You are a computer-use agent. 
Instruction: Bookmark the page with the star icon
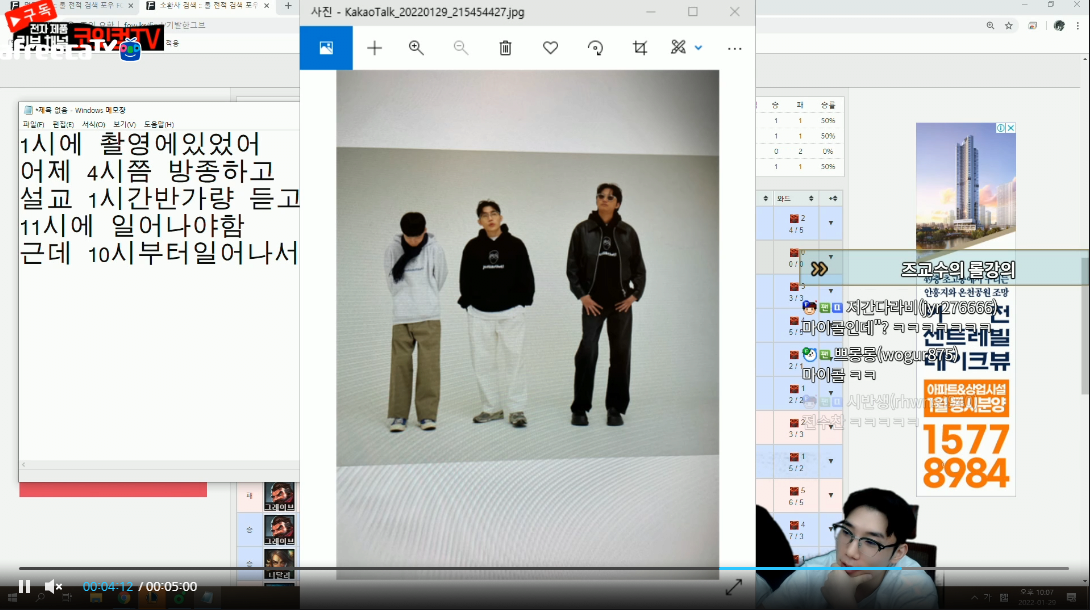(x=1009, y=26)
